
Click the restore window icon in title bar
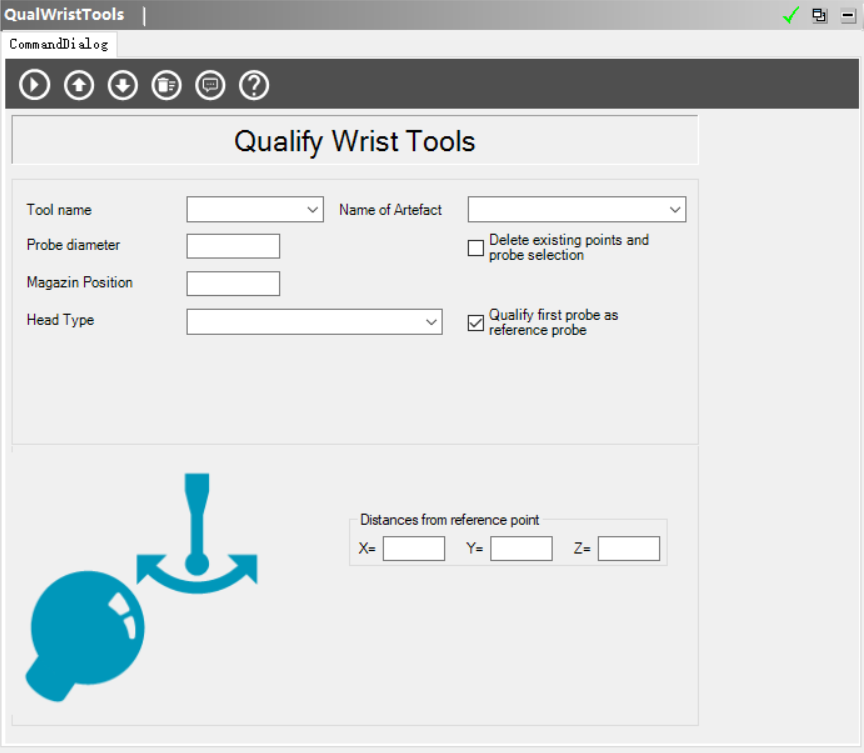tap(820, 15)
